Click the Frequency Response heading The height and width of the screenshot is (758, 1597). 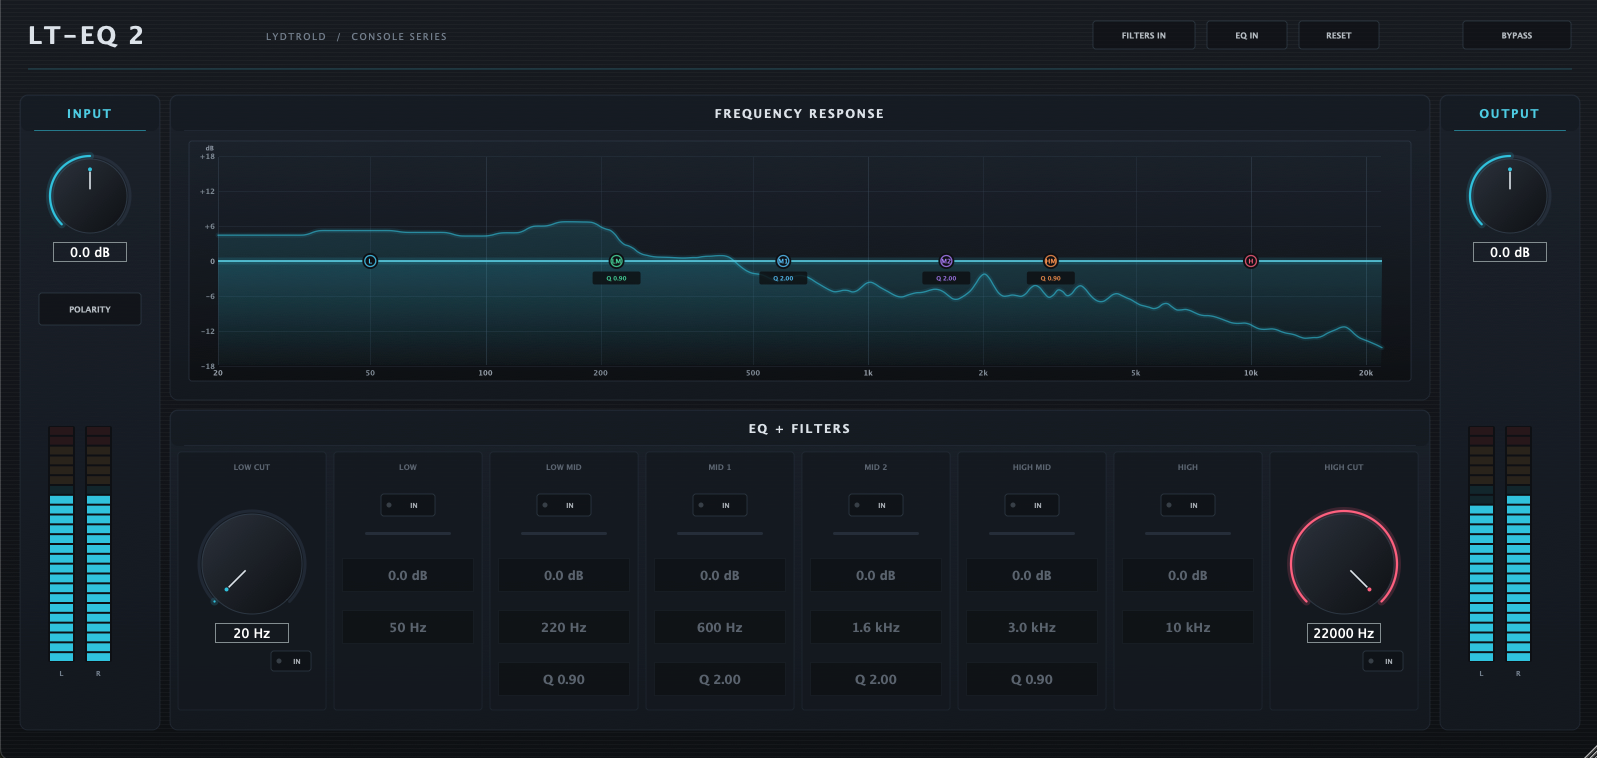(x=799, y=114)
